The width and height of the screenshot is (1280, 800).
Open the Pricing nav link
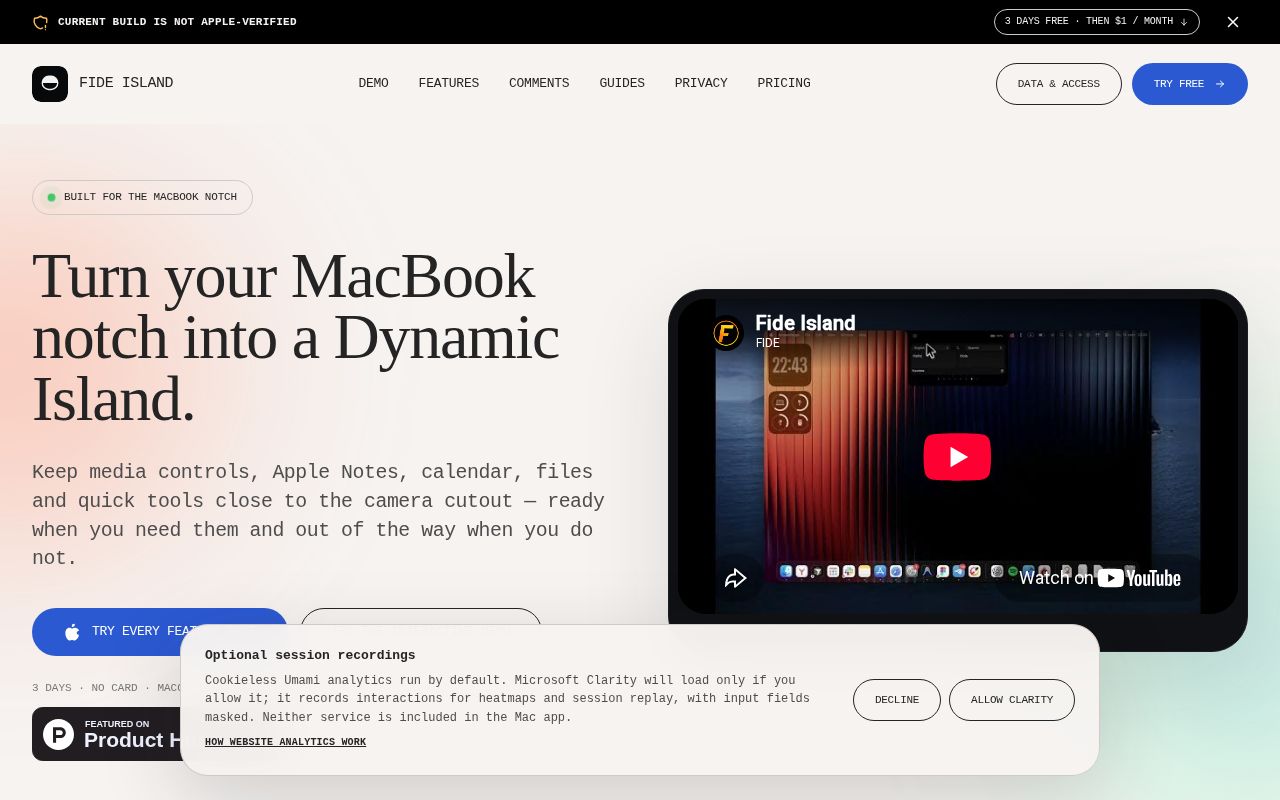click(x=784, y=84)
